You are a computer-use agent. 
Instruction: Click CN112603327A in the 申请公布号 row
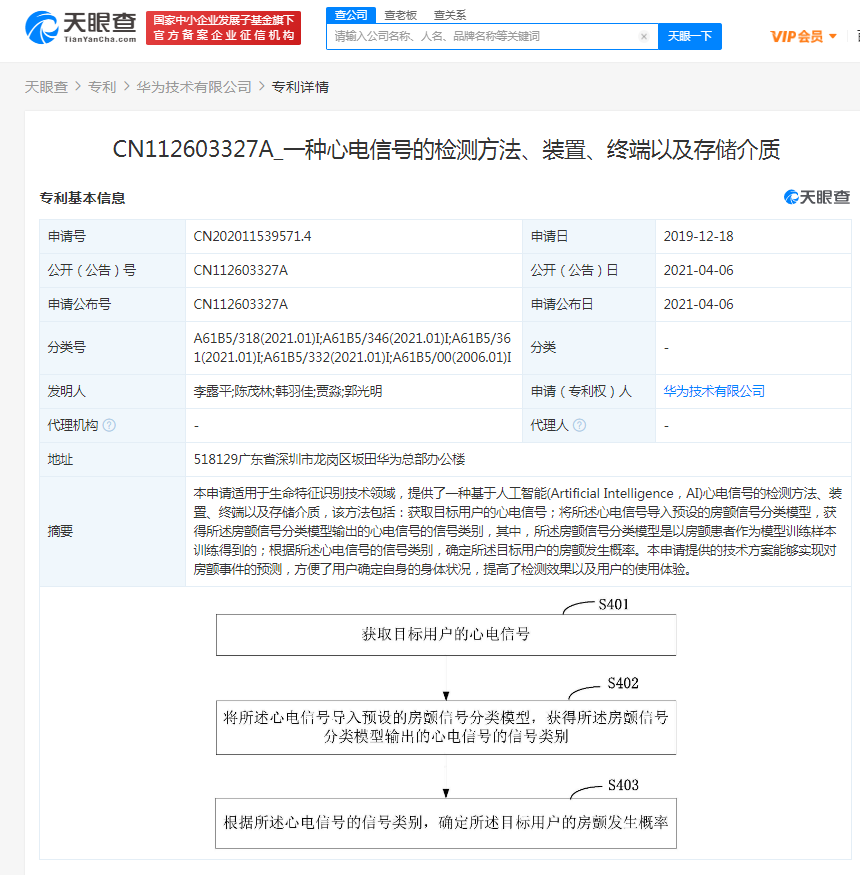(x=241, y=304)
